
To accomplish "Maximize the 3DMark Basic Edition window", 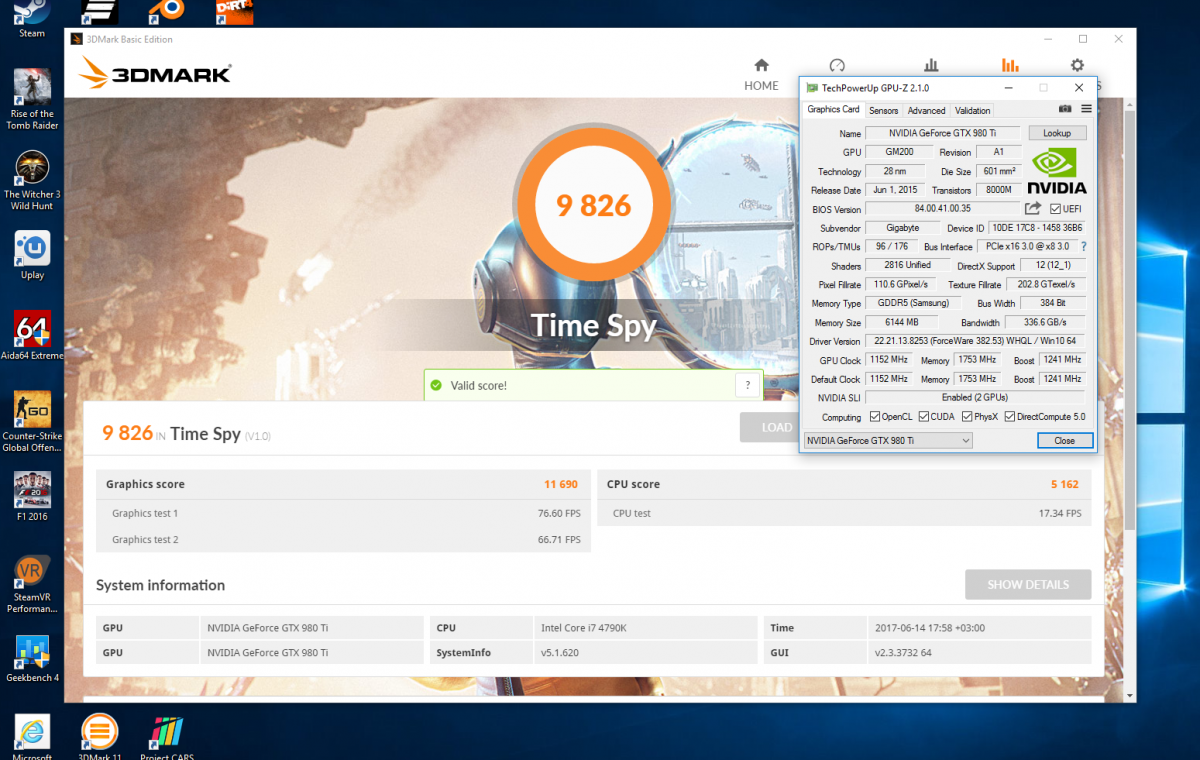I will [x=1083, y=39].
